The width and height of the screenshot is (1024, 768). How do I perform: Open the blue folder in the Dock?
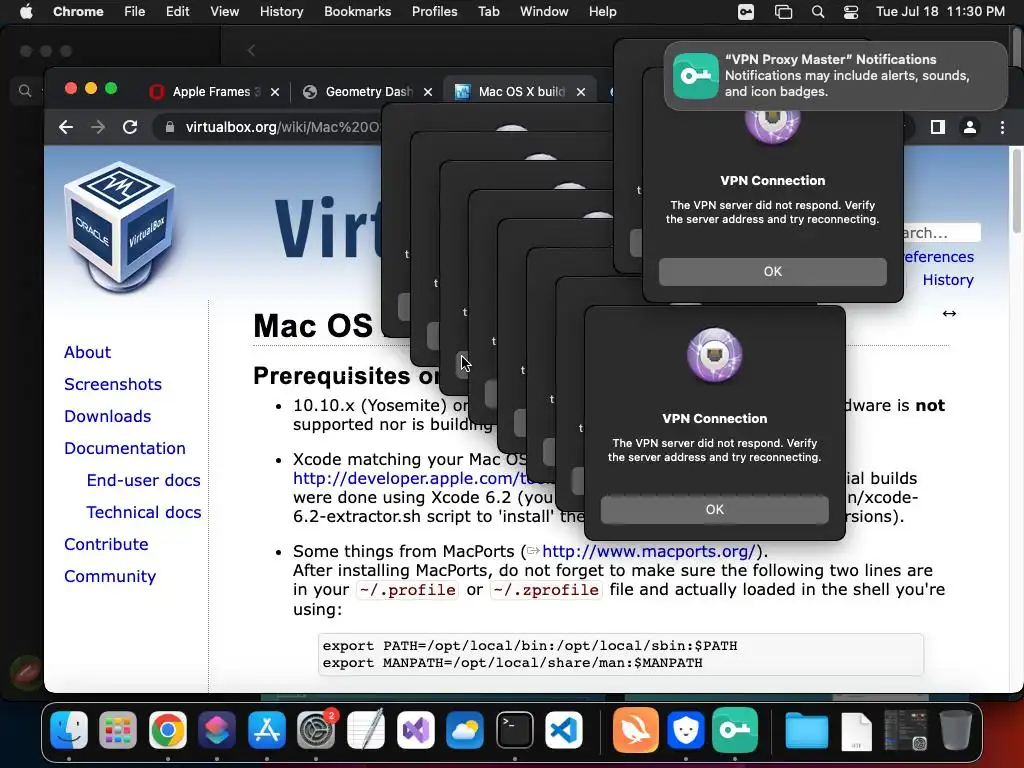point(807,729)
